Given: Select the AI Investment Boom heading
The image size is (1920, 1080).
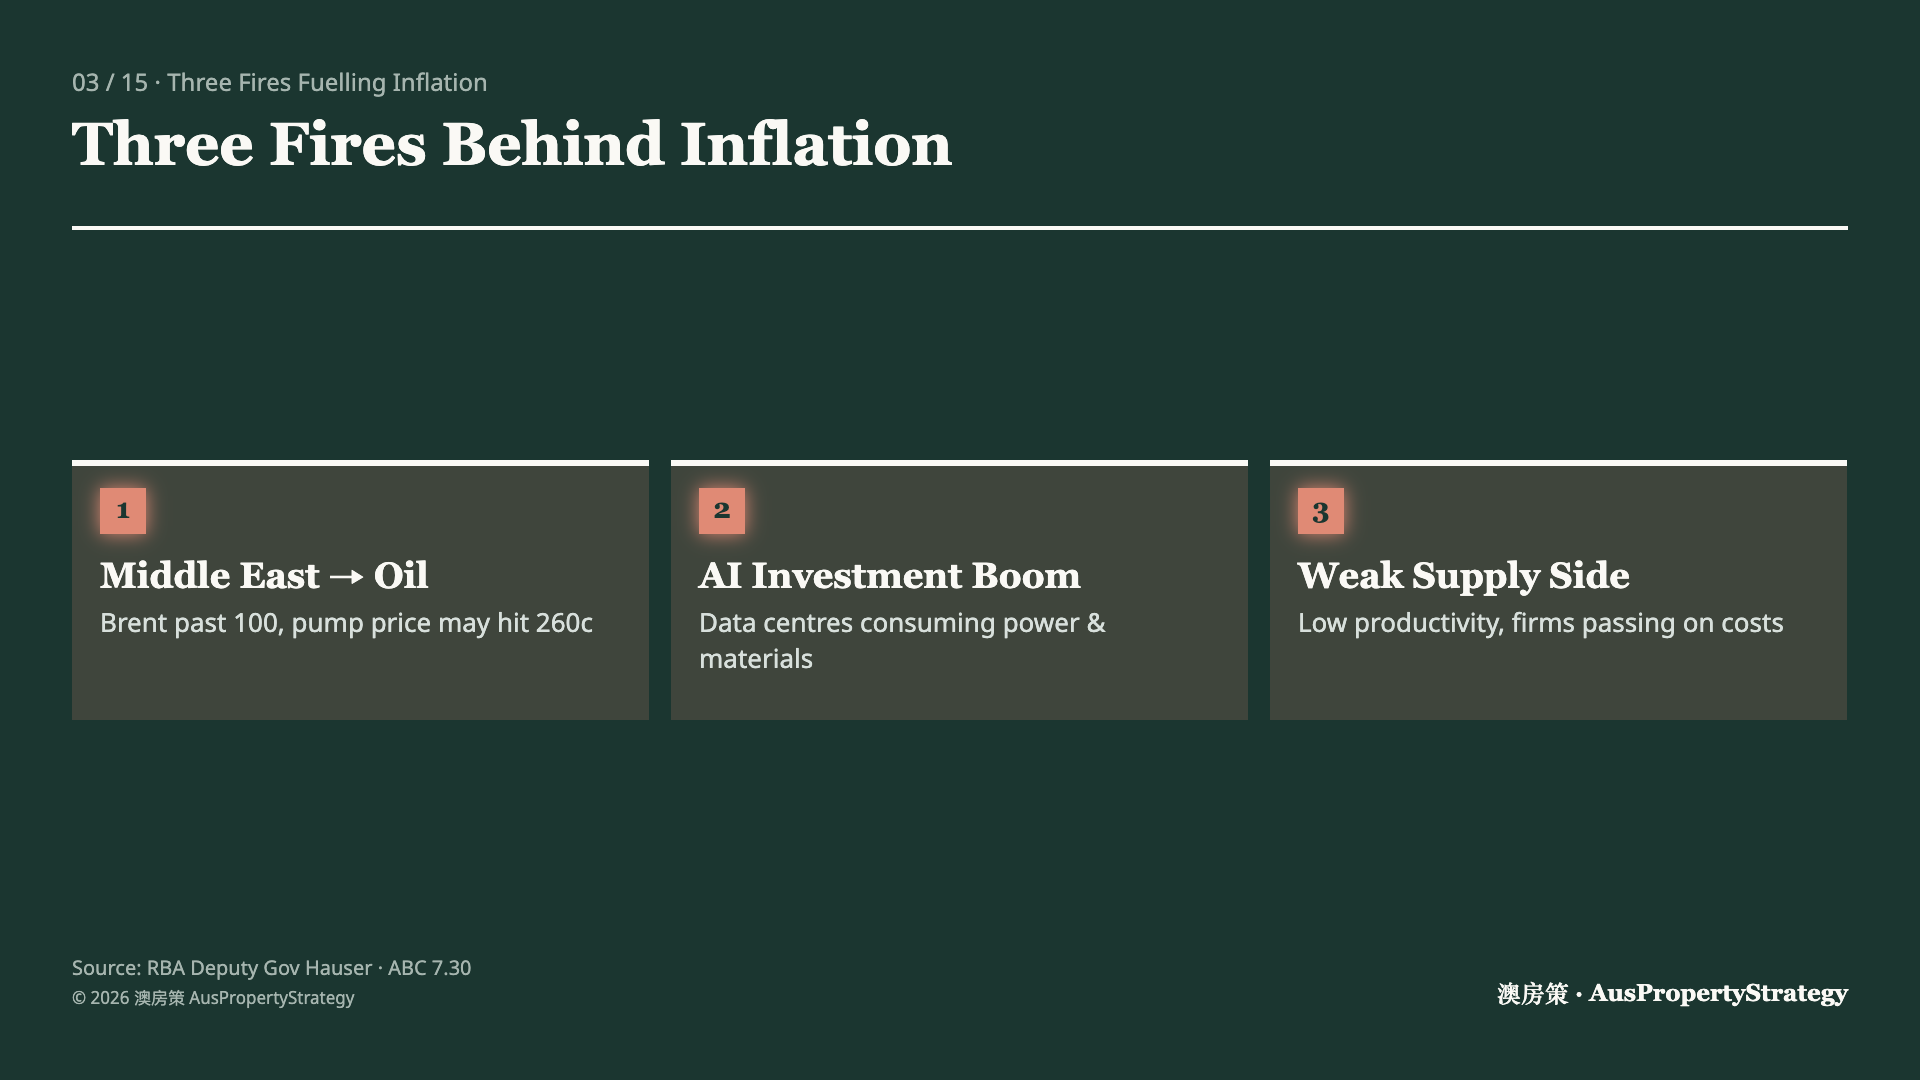Looking at the screenshot, I should (890, 576).
